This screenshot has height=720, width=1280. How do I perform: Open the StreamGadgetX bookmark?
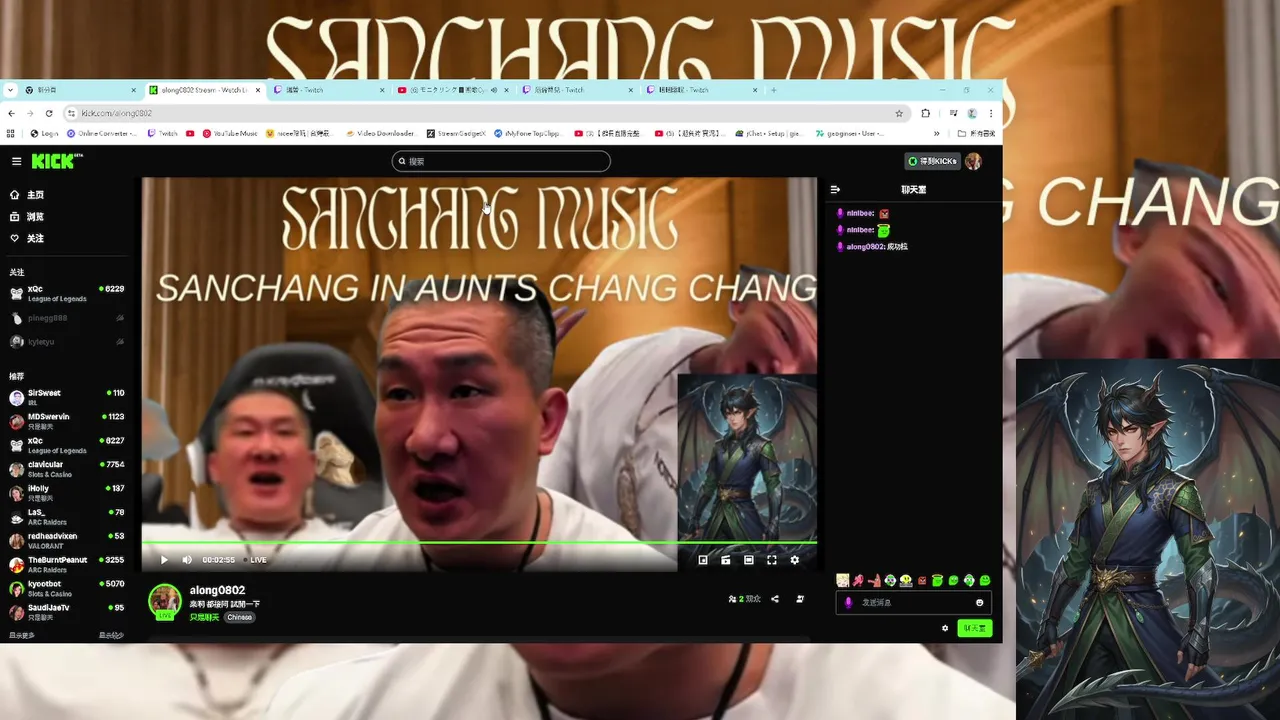click(456, 133)
